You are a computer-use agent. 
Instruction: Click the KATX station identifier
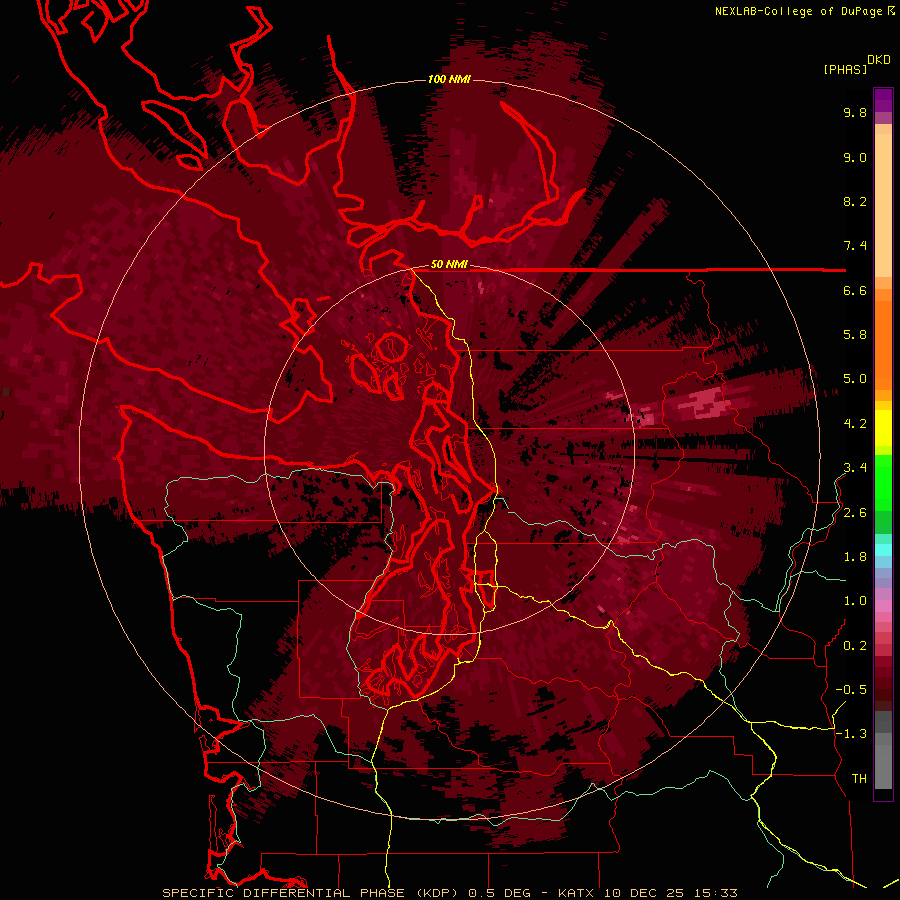577,893
